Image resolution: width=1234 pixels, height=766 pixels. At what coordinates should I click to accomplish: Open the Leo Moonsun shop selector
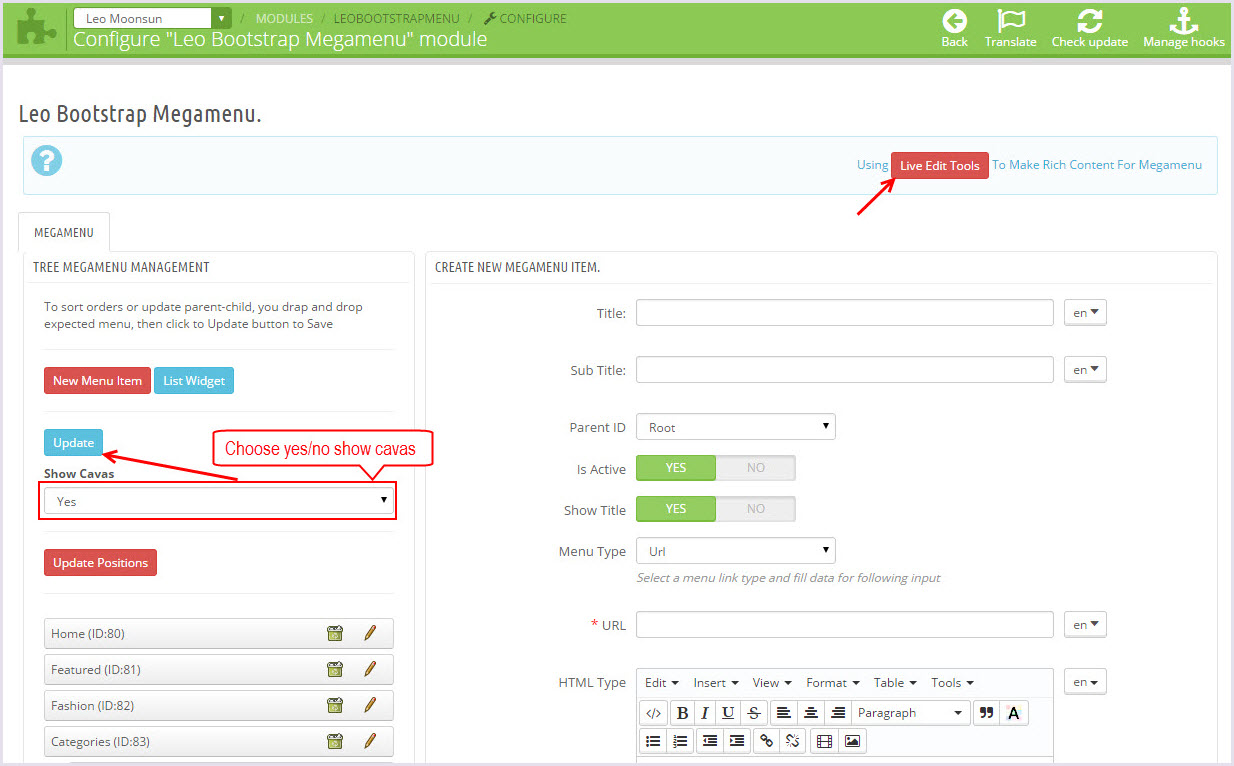pos(152,18)
